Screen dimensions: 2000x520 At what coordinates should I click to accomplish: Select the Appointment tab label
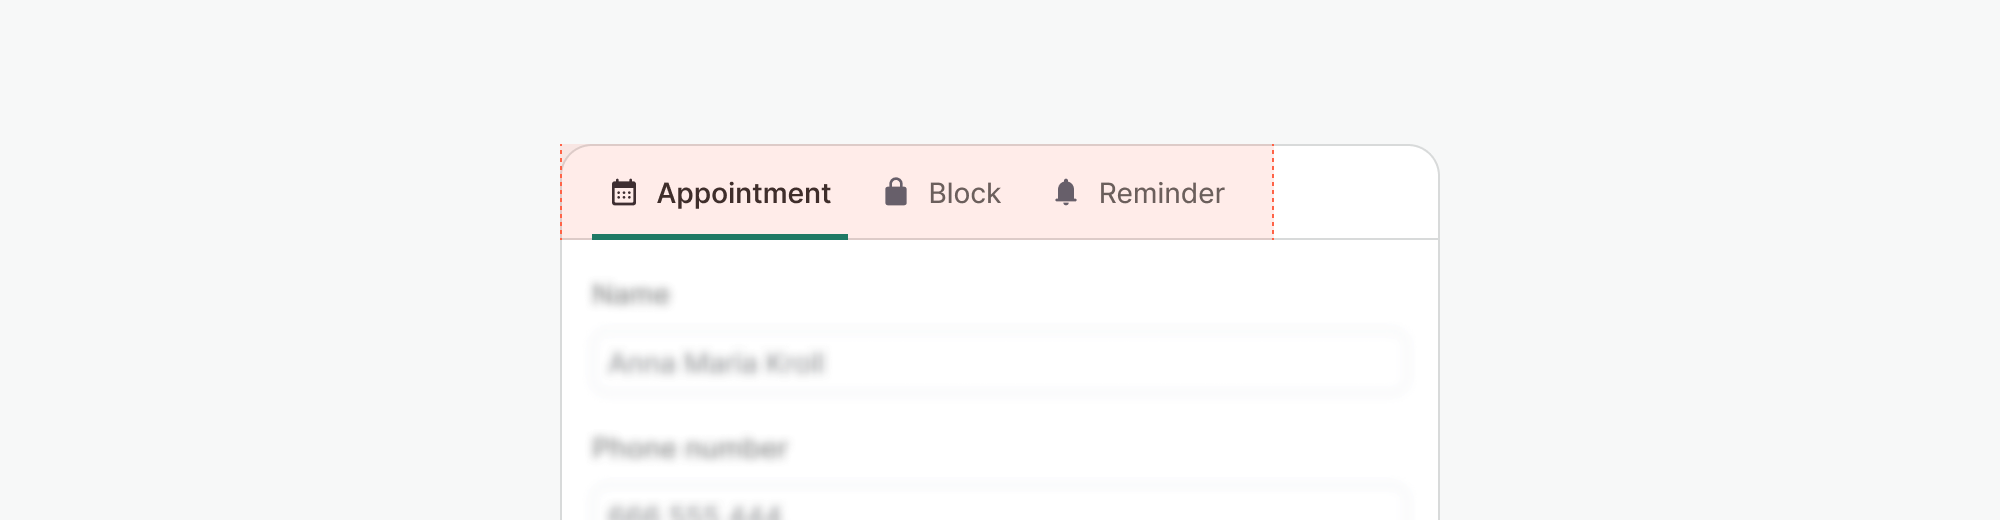pos(743,193)
